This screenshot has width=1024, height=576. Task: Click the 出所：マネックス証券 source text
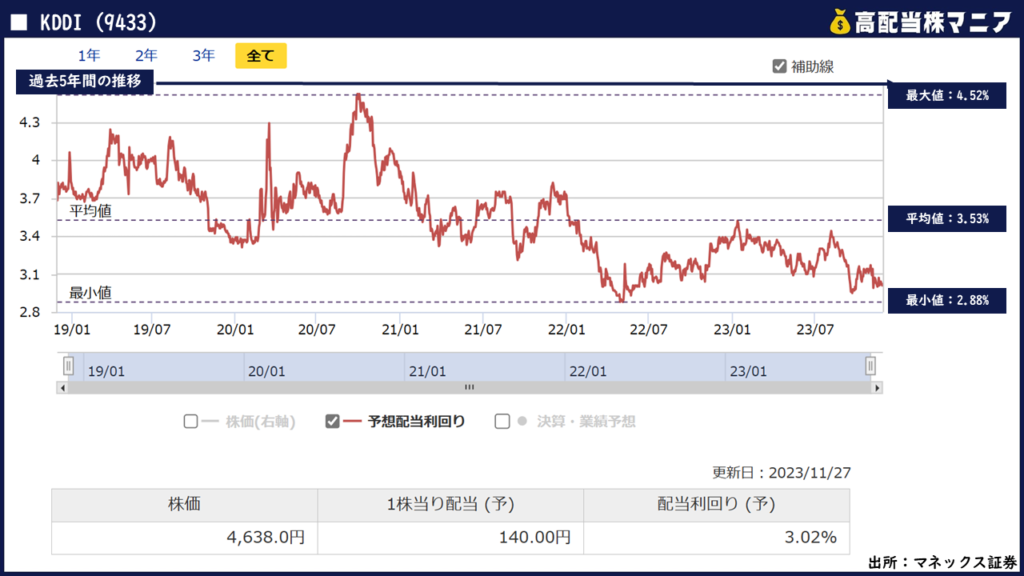pyautogui.click(x=942, y=562)
